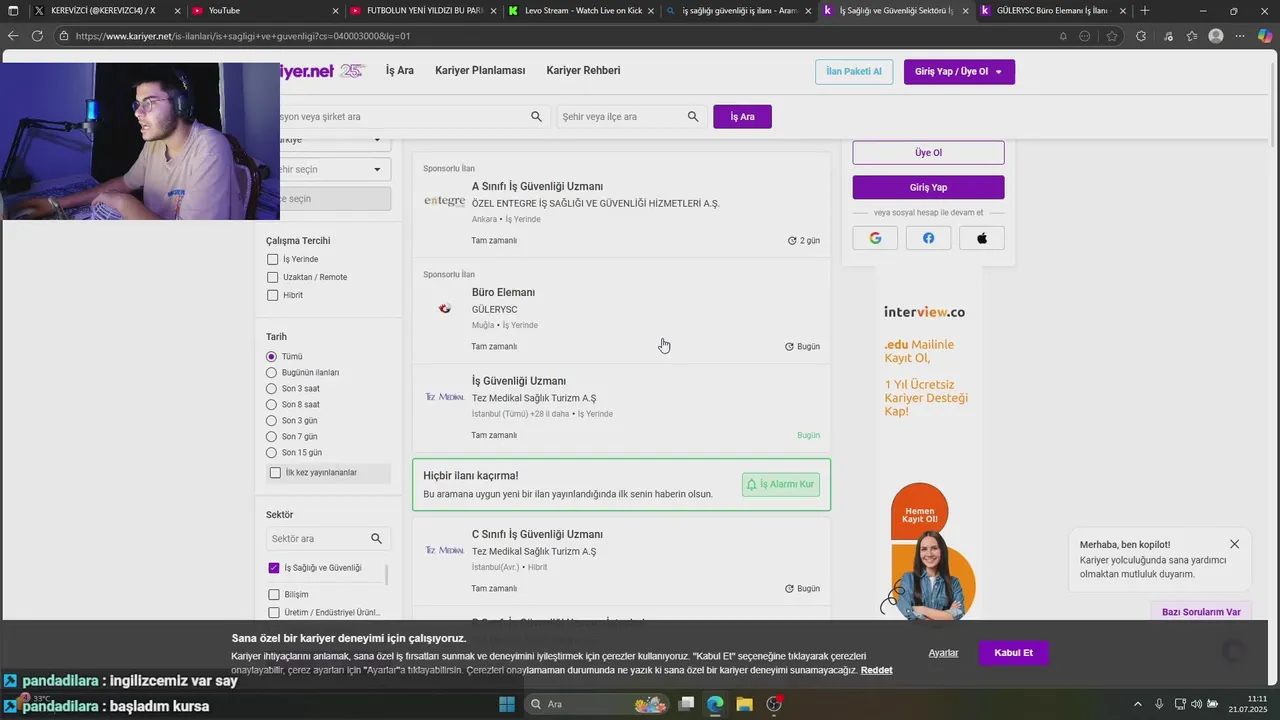The height and width of the screenshot is (720, 1280).
Task: Select Son 15 gün radio
Action: pyautogui.click(x=271, y=453)
